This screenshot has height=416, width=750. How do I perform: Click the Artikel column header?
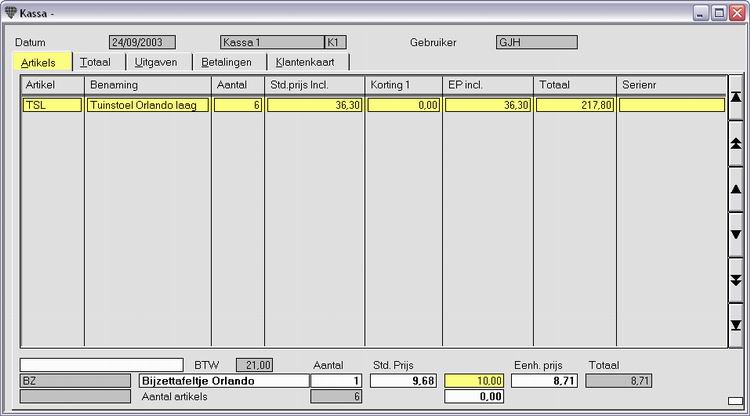[53, 85]
